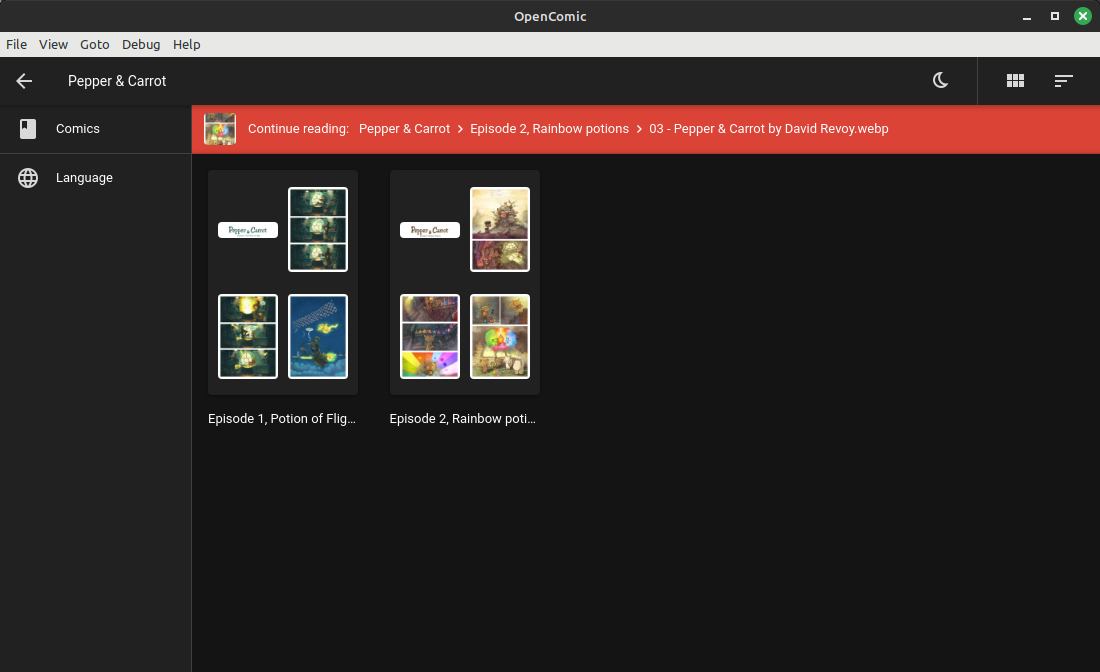
Task: Click the continue reading cover thumbnail
Action: tap(220, 128)
